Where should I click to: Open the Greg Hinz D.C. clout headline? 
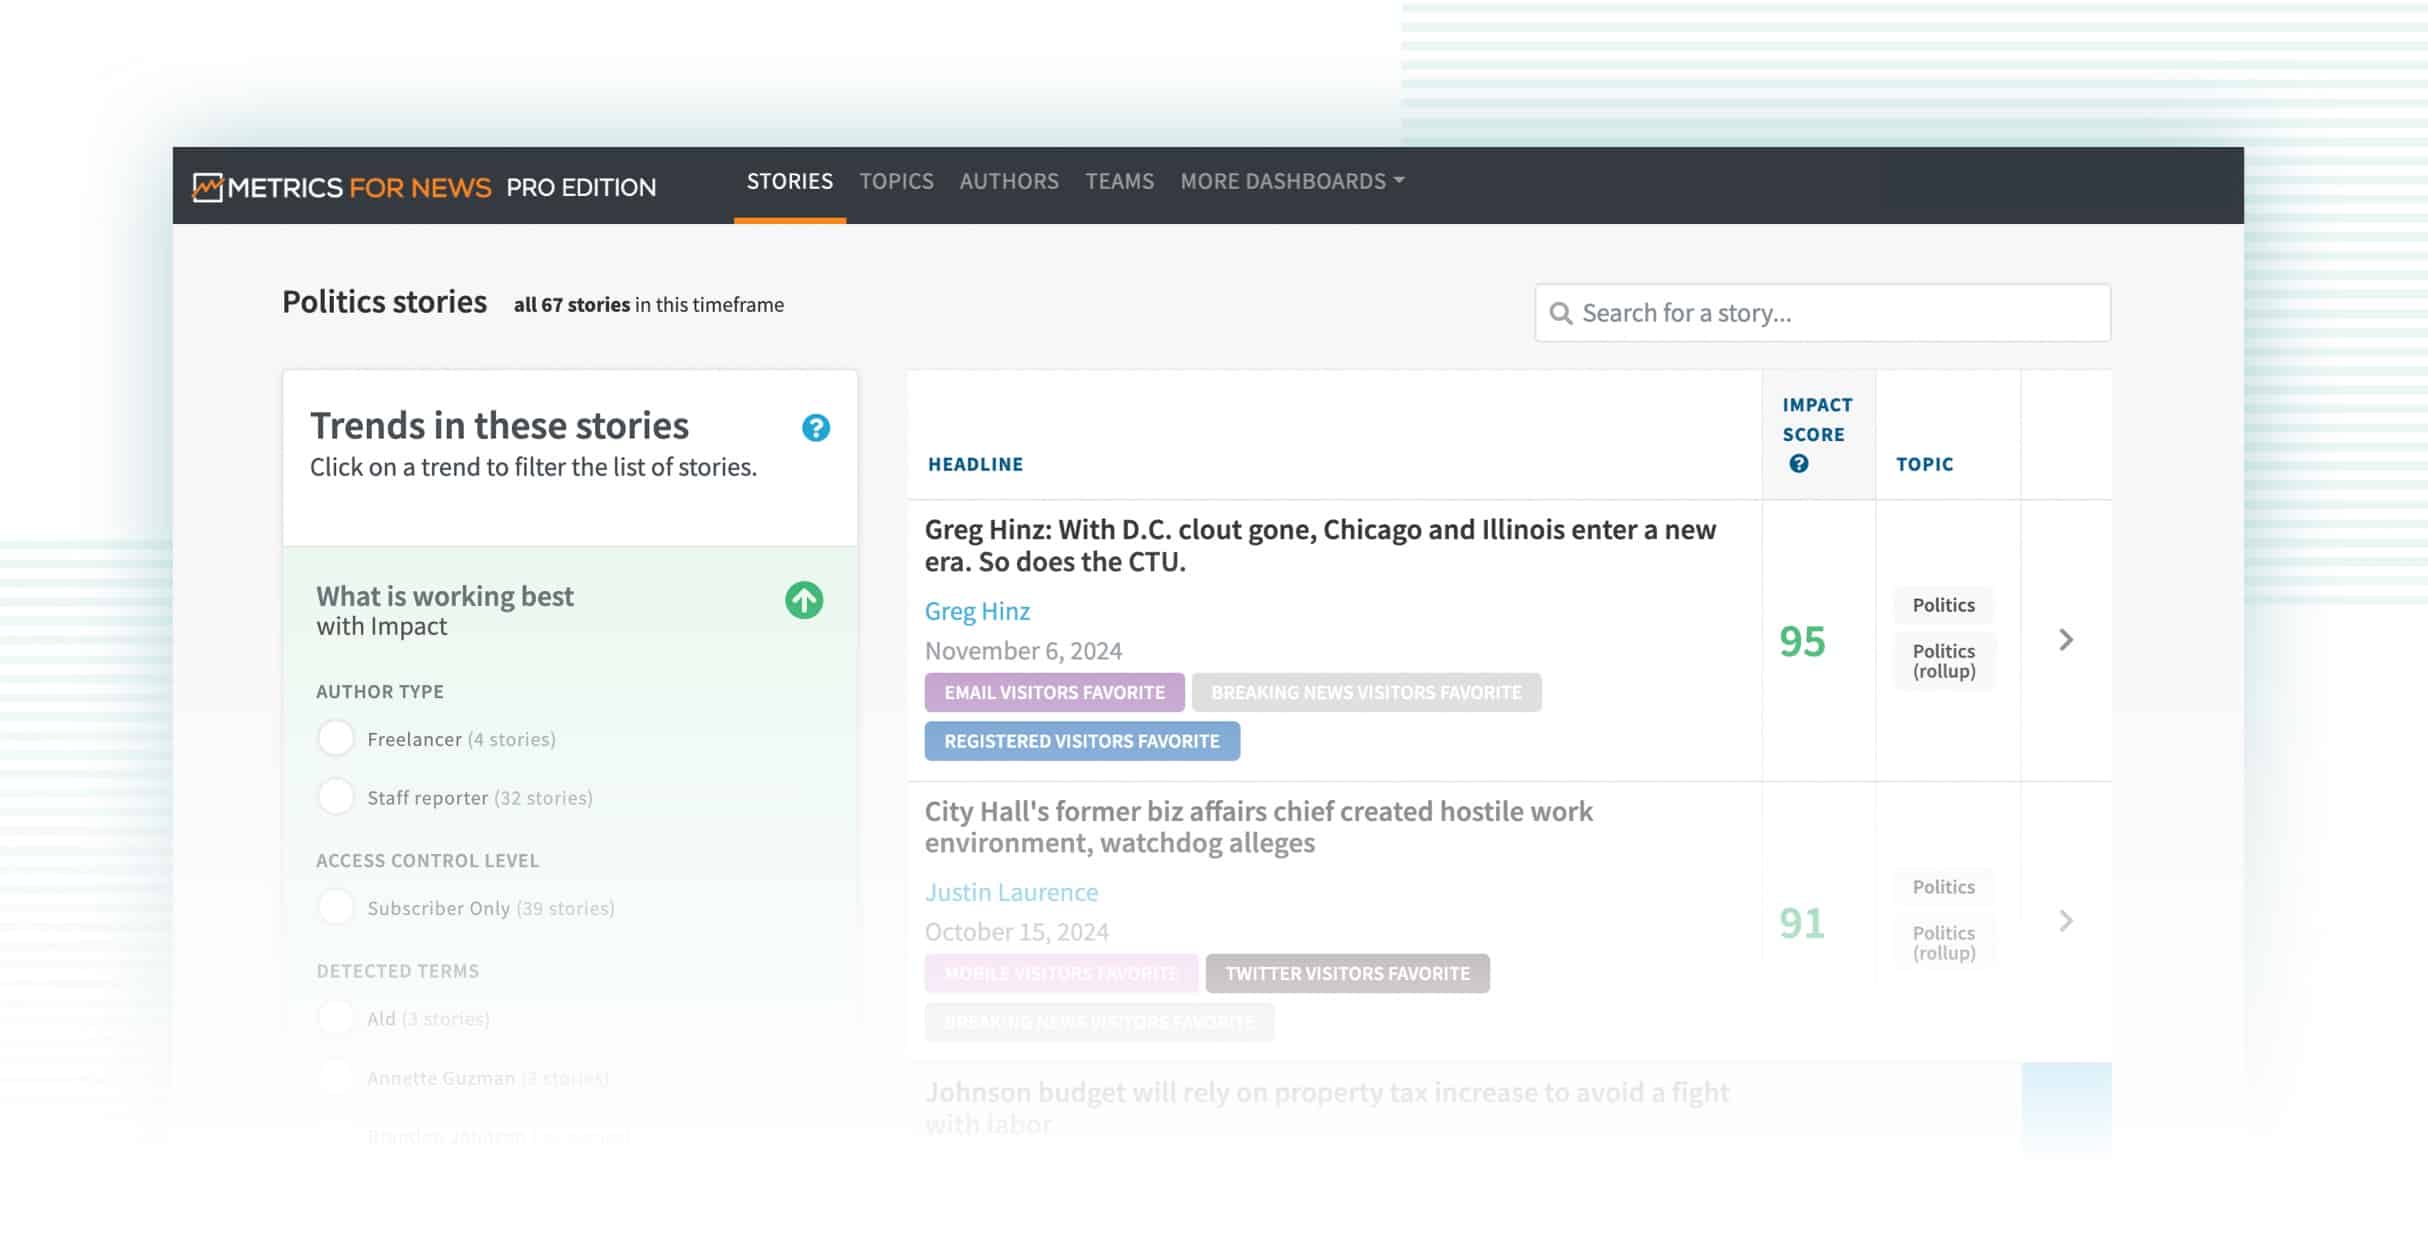pyautogui.click(x=1320, y=546)
